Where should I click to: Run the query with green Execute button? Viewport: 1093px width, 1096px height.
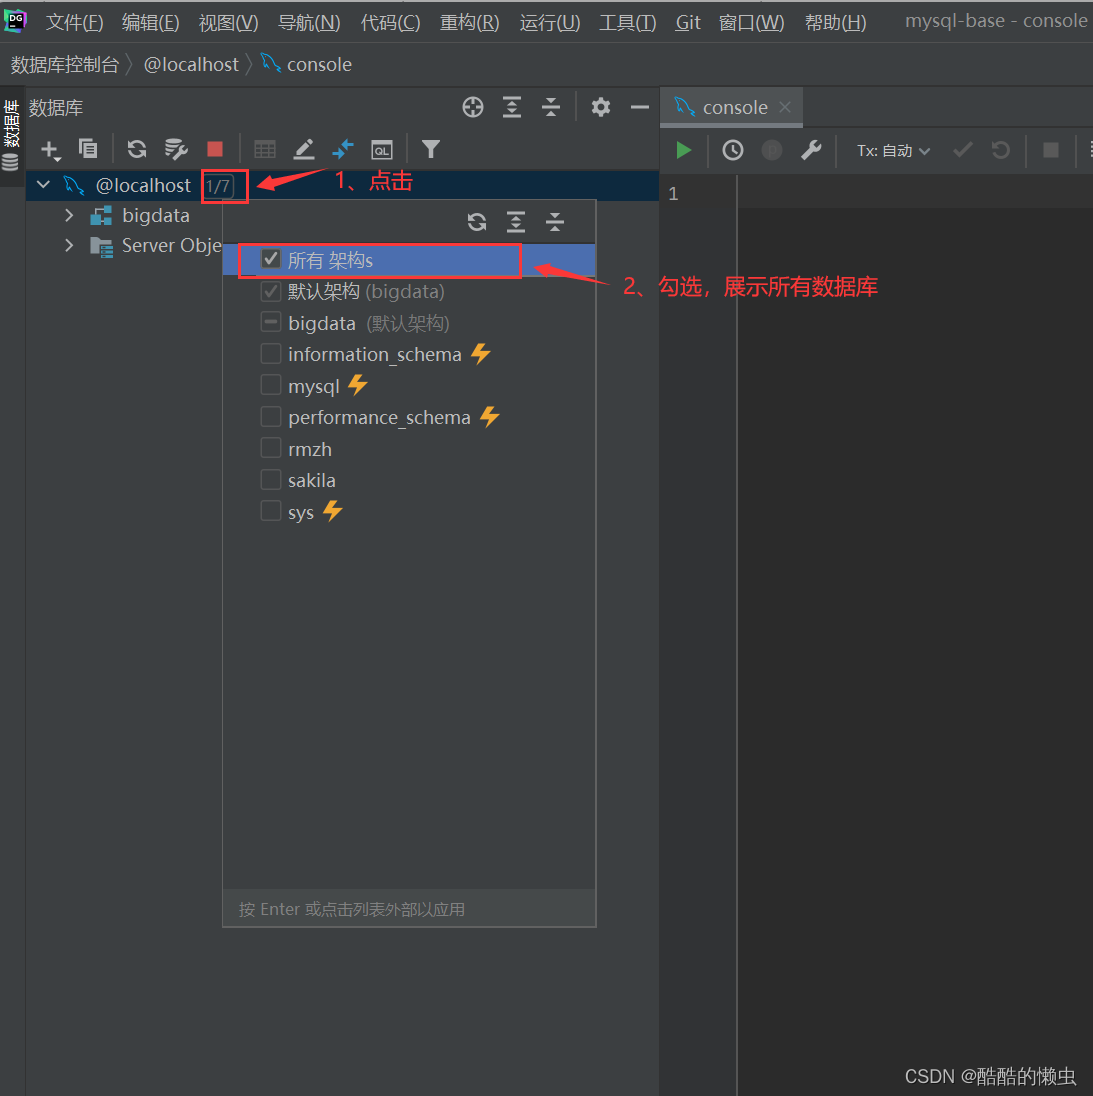pos(683,150)
